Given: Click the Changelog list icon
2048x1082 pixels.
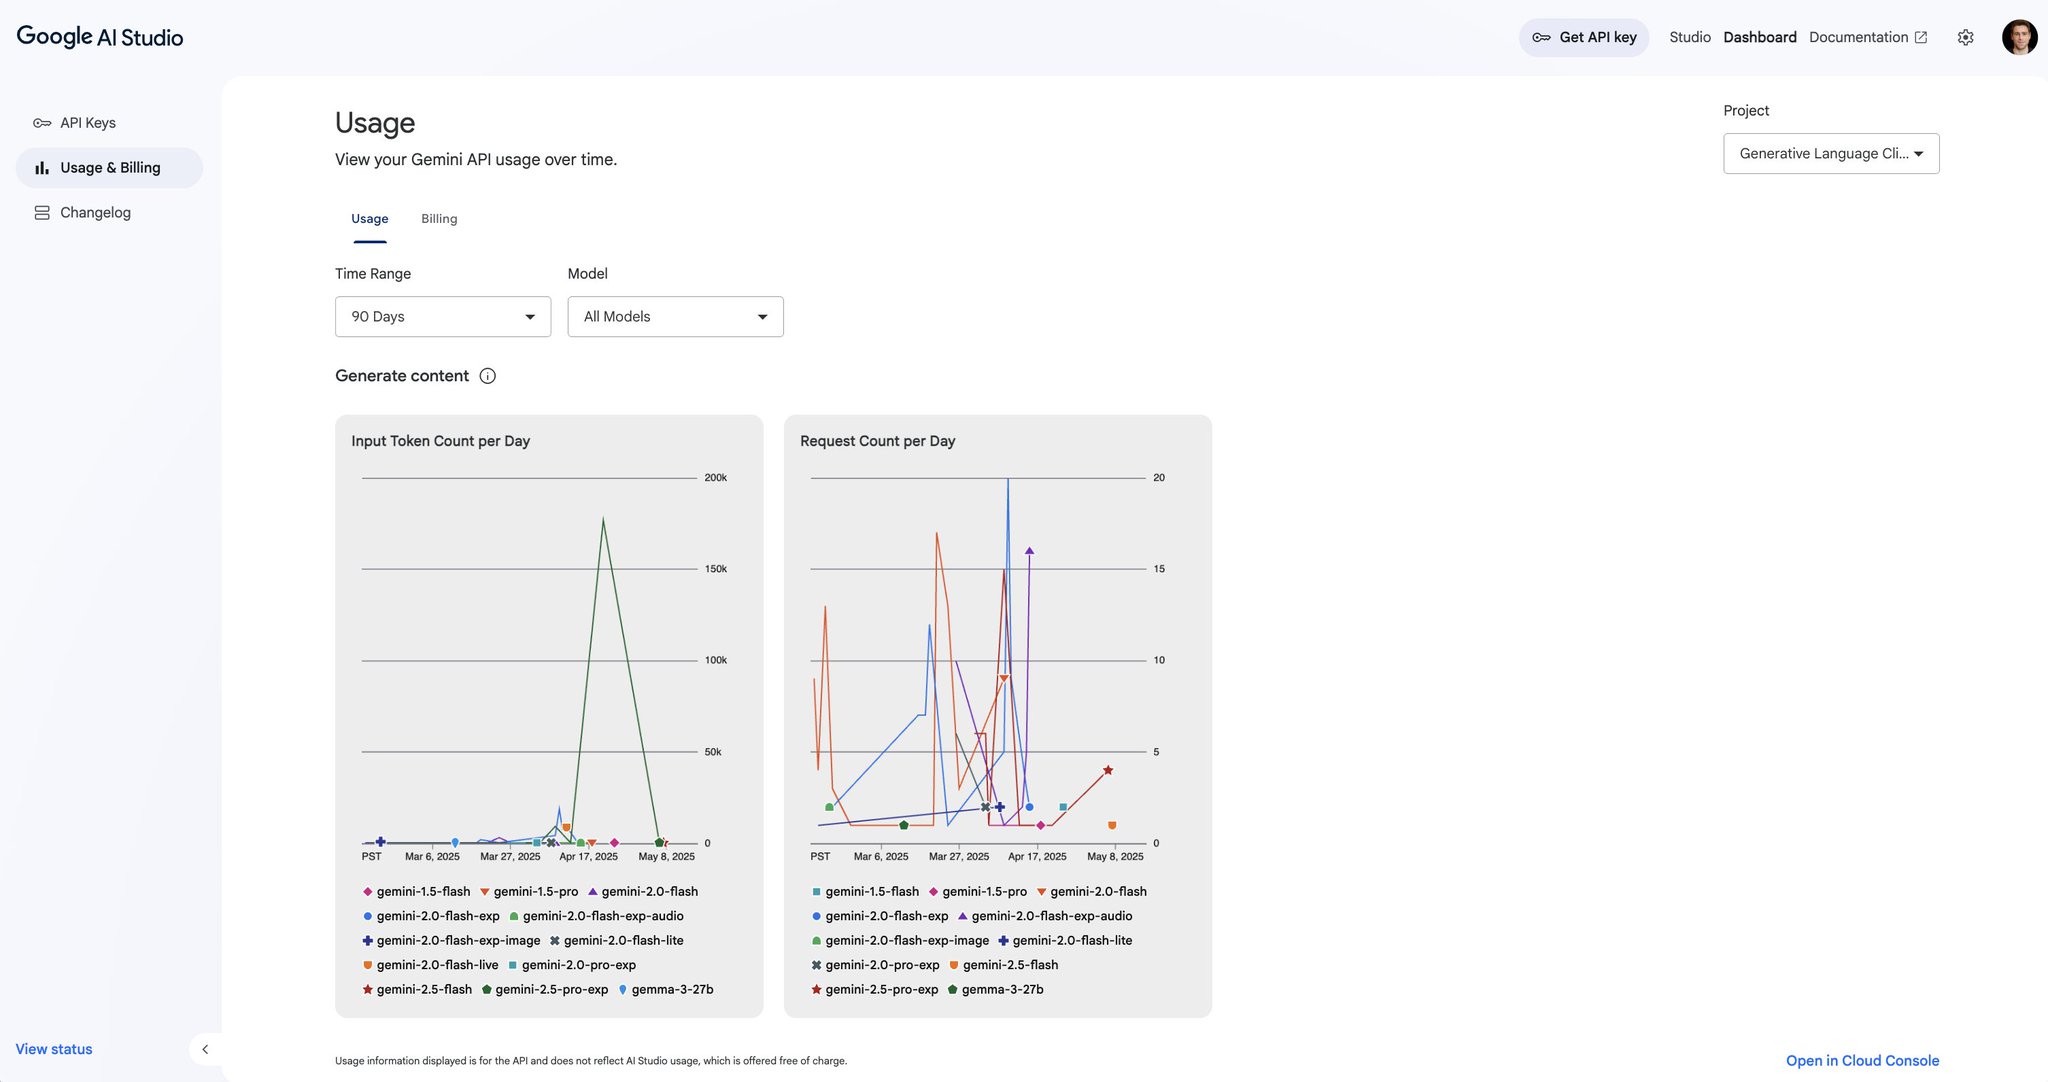Looking at the screenshot, I should [x=42, y=213].
